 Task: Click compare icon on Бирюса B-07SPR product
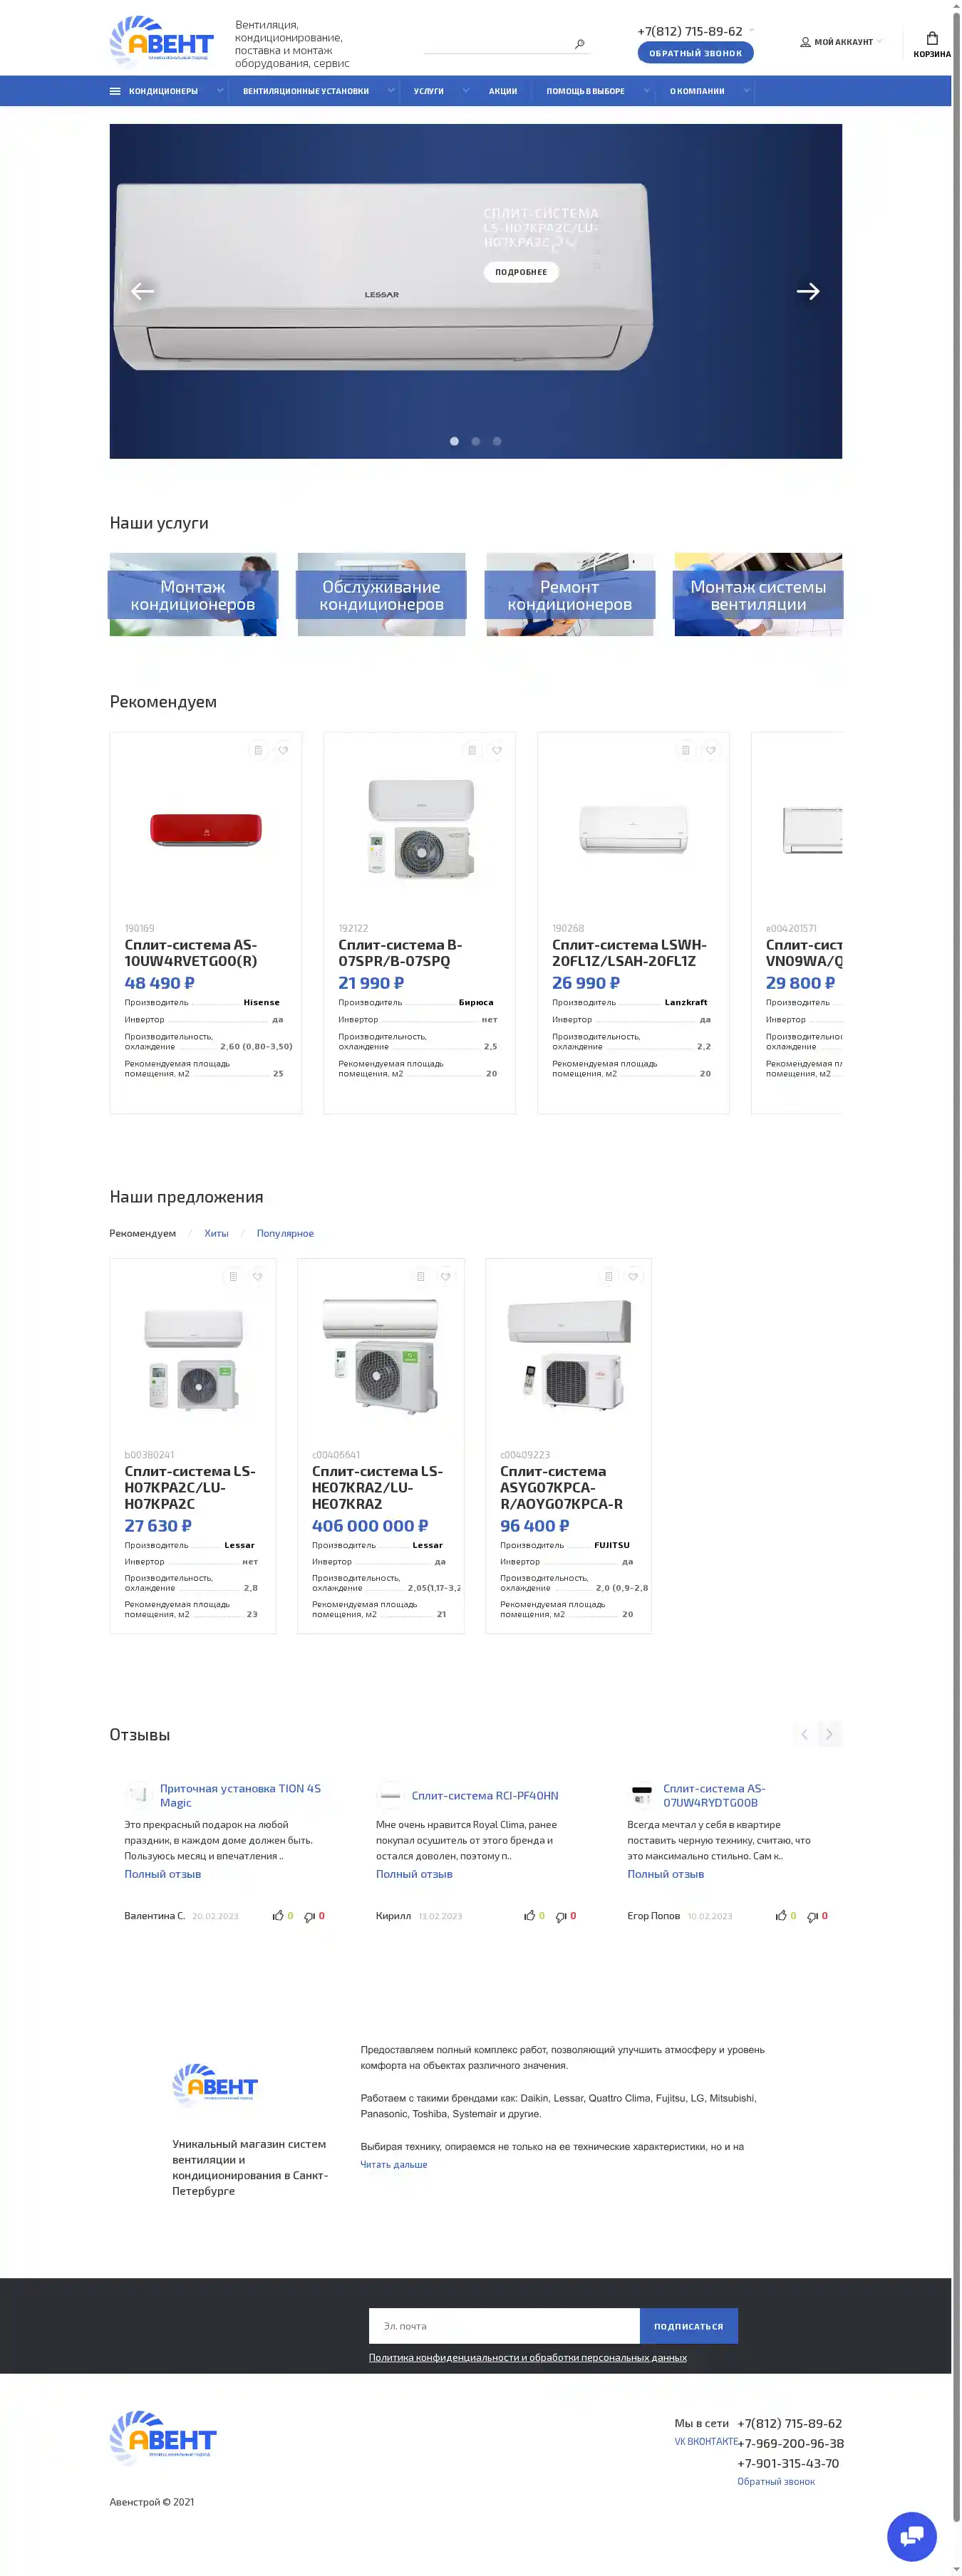point(472,750)
